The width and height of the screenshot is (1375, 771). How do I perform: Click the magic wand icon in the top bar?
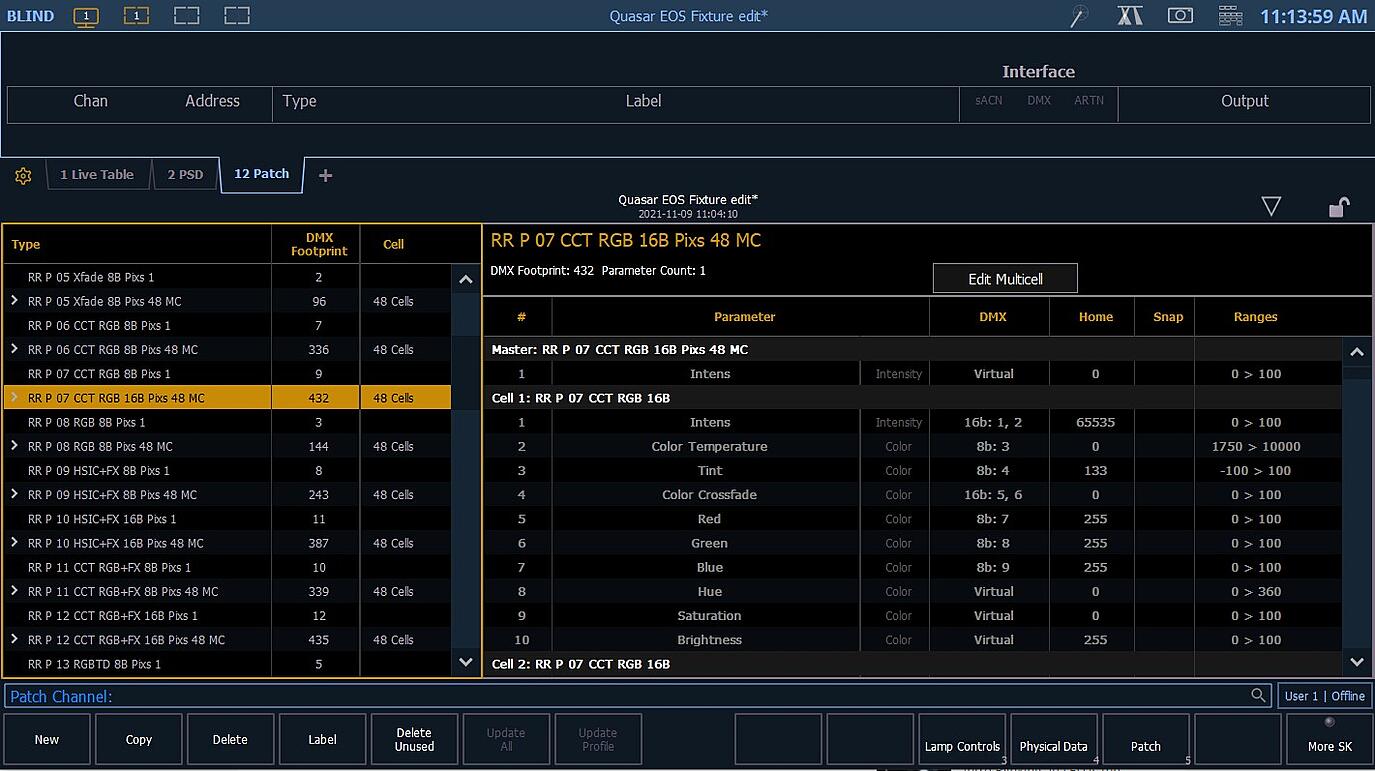point(1079,15)
